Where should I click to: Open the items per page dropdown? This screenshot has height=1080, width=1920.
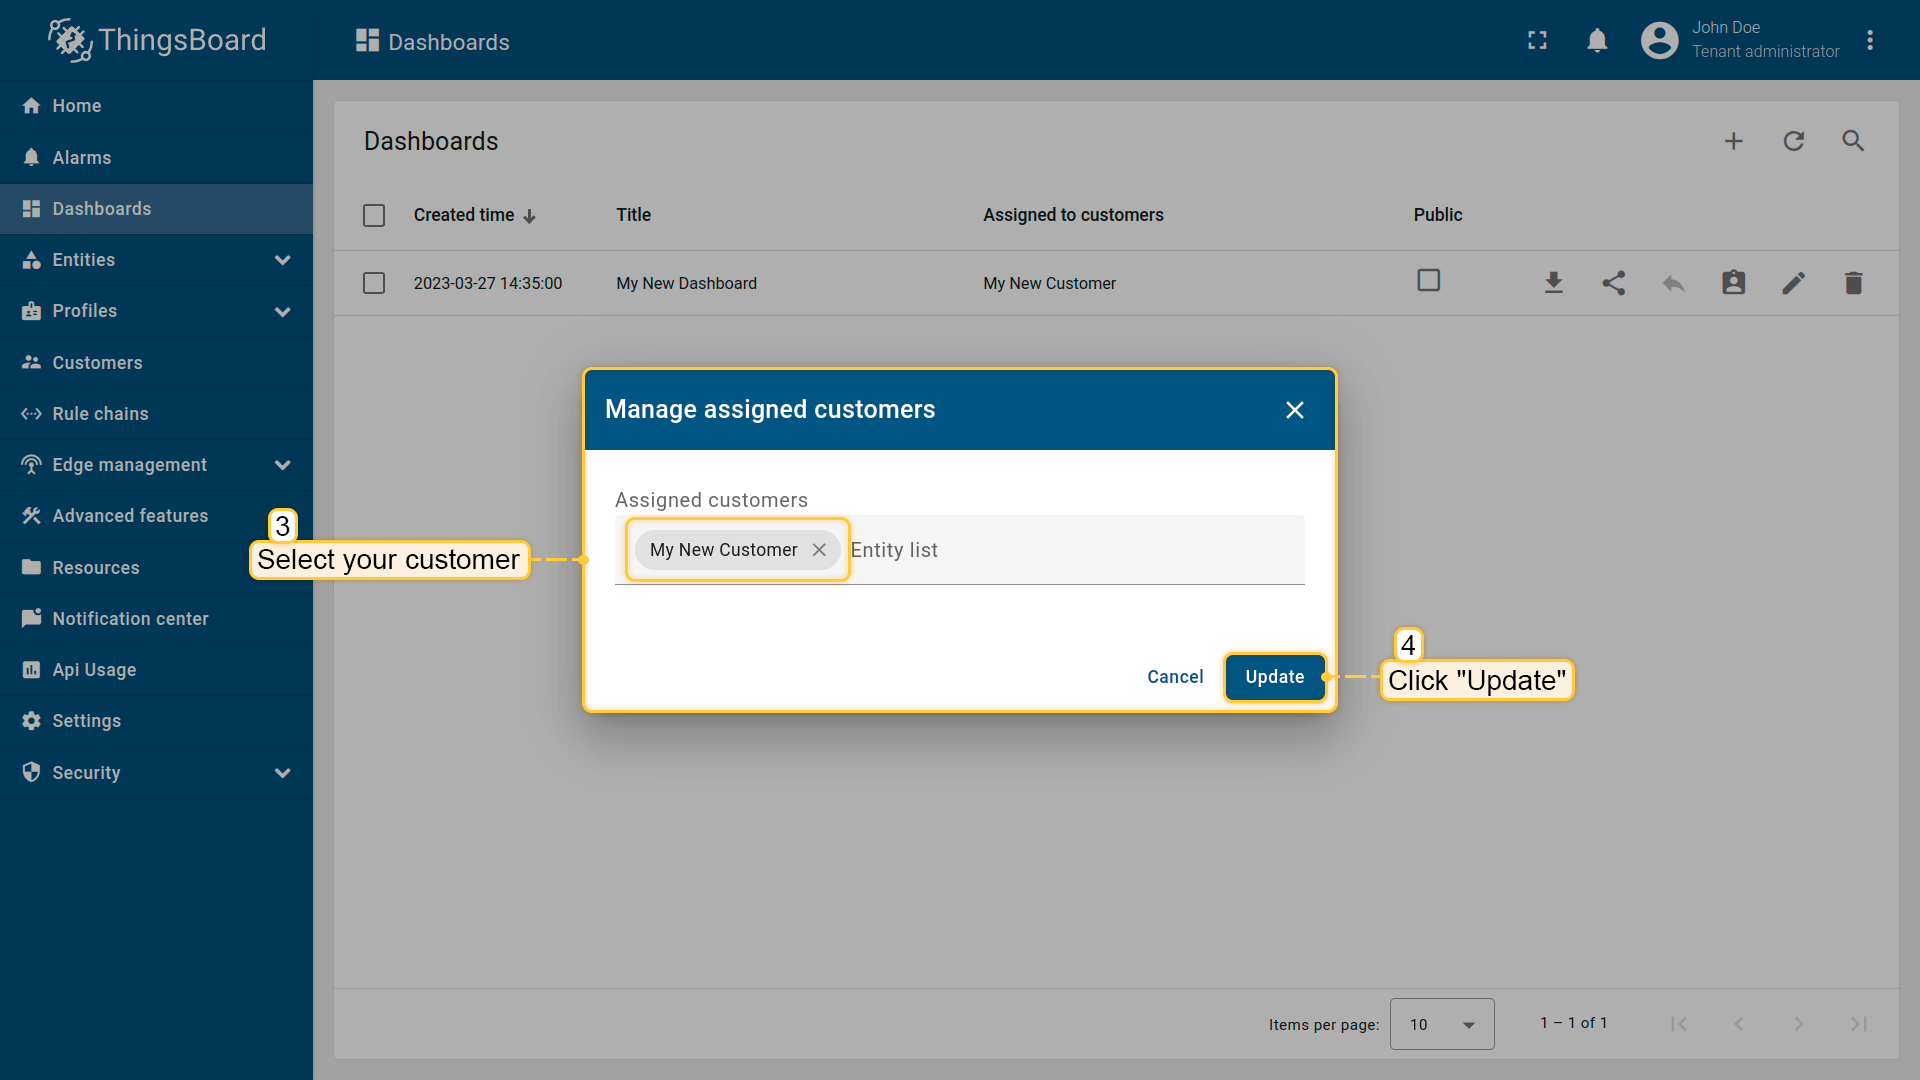(1441, 1024)
